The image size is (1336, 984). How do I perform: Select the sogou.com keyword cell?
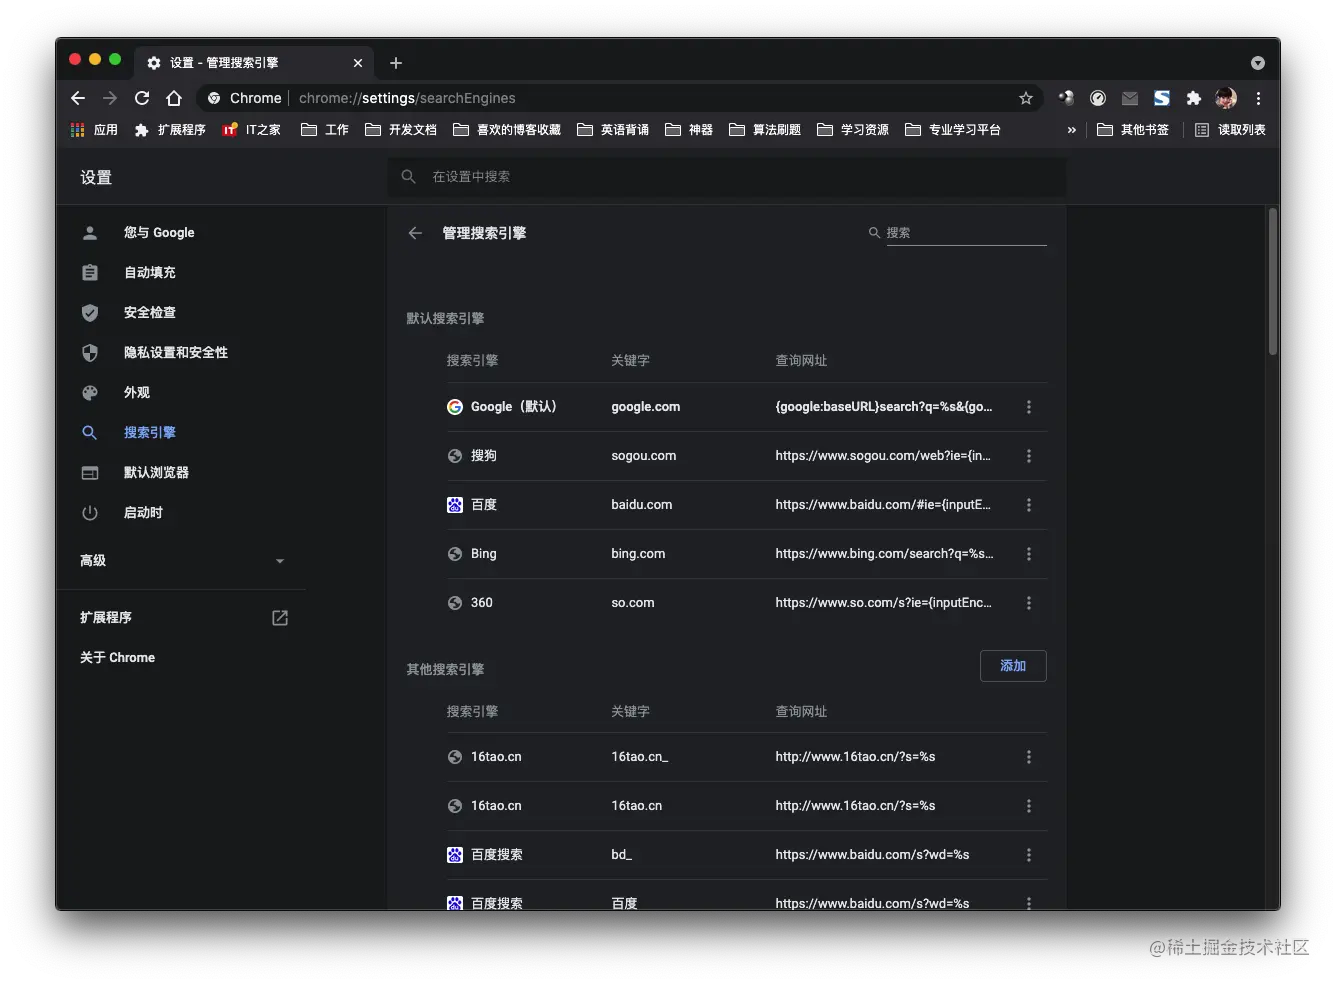click(644, 456)
